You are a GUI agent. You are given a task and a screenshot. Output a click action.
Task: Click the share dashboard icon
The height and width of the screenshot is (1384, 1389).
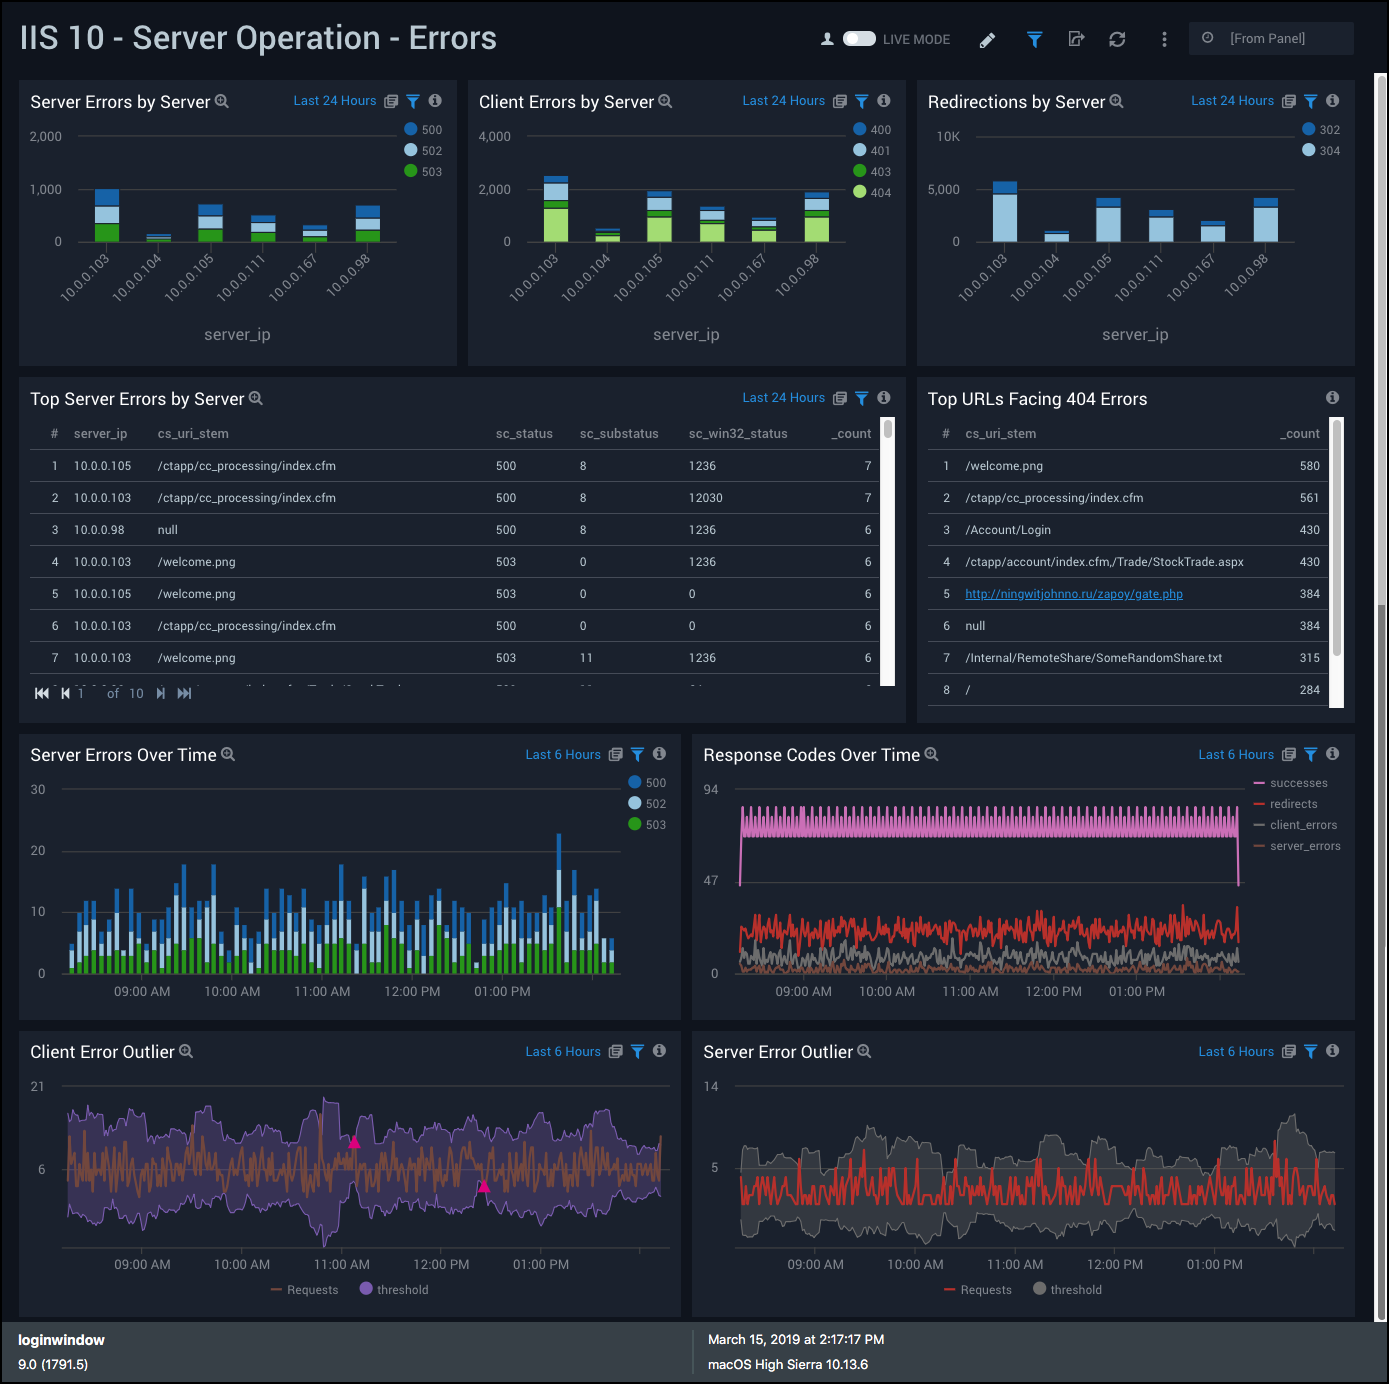[1076, 39]
